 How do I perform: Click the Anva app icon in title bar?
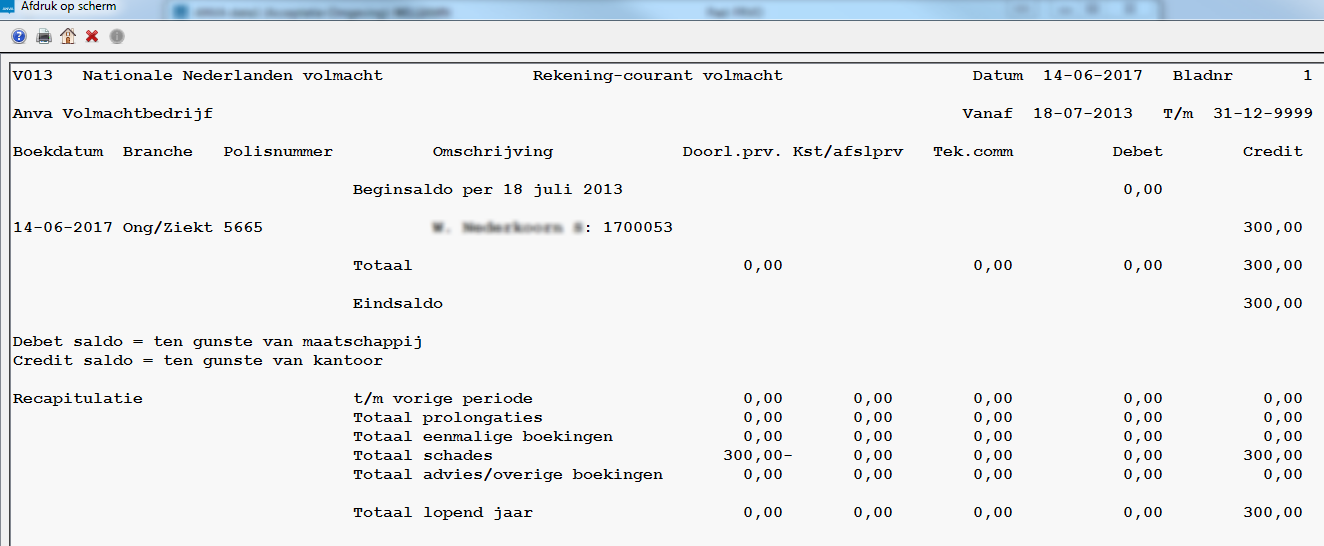point(8,7)
